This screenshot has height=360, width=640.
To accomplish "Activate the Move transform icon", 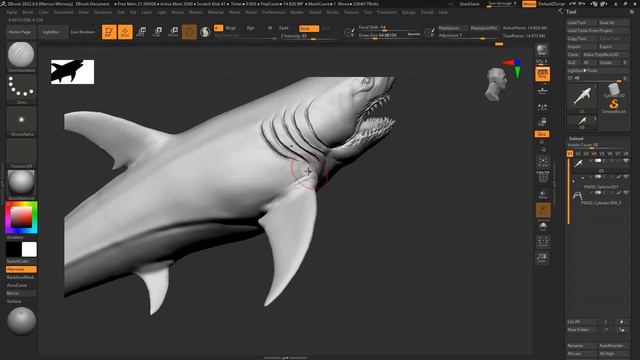I will (x=141, y=32).
